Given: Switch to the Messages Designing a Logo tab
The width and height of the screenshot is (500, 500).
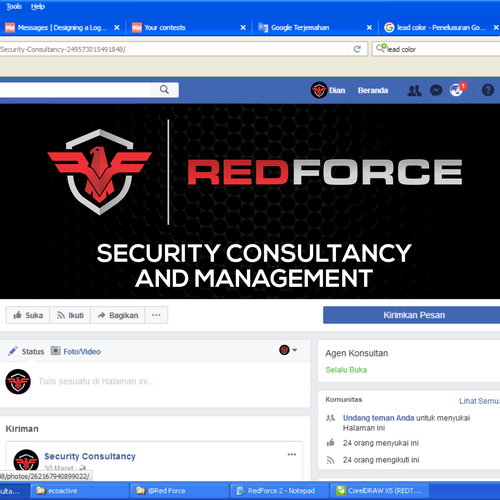Looking at the screenshot, I should (62, 28).
